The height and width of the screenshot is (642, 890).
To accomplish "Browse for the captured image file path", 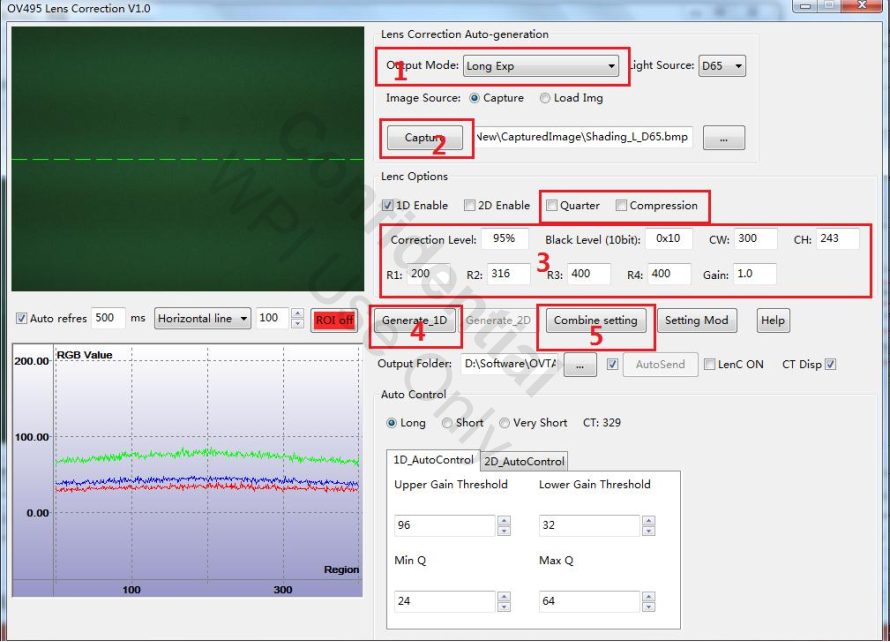I will pyautogui.click(x=723, y=139).
